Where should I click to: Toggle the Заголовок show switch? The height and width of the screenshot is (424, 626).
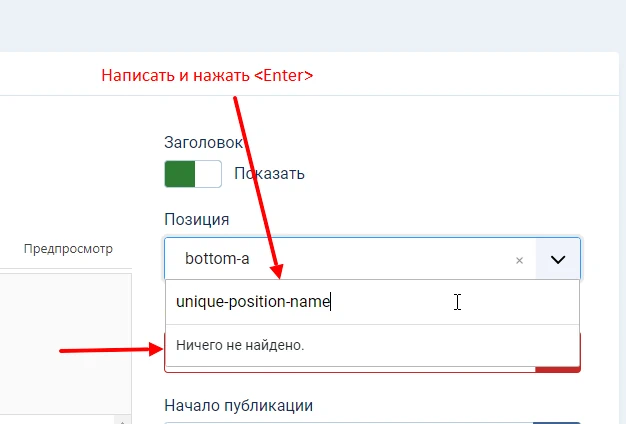tap(193, 173)
